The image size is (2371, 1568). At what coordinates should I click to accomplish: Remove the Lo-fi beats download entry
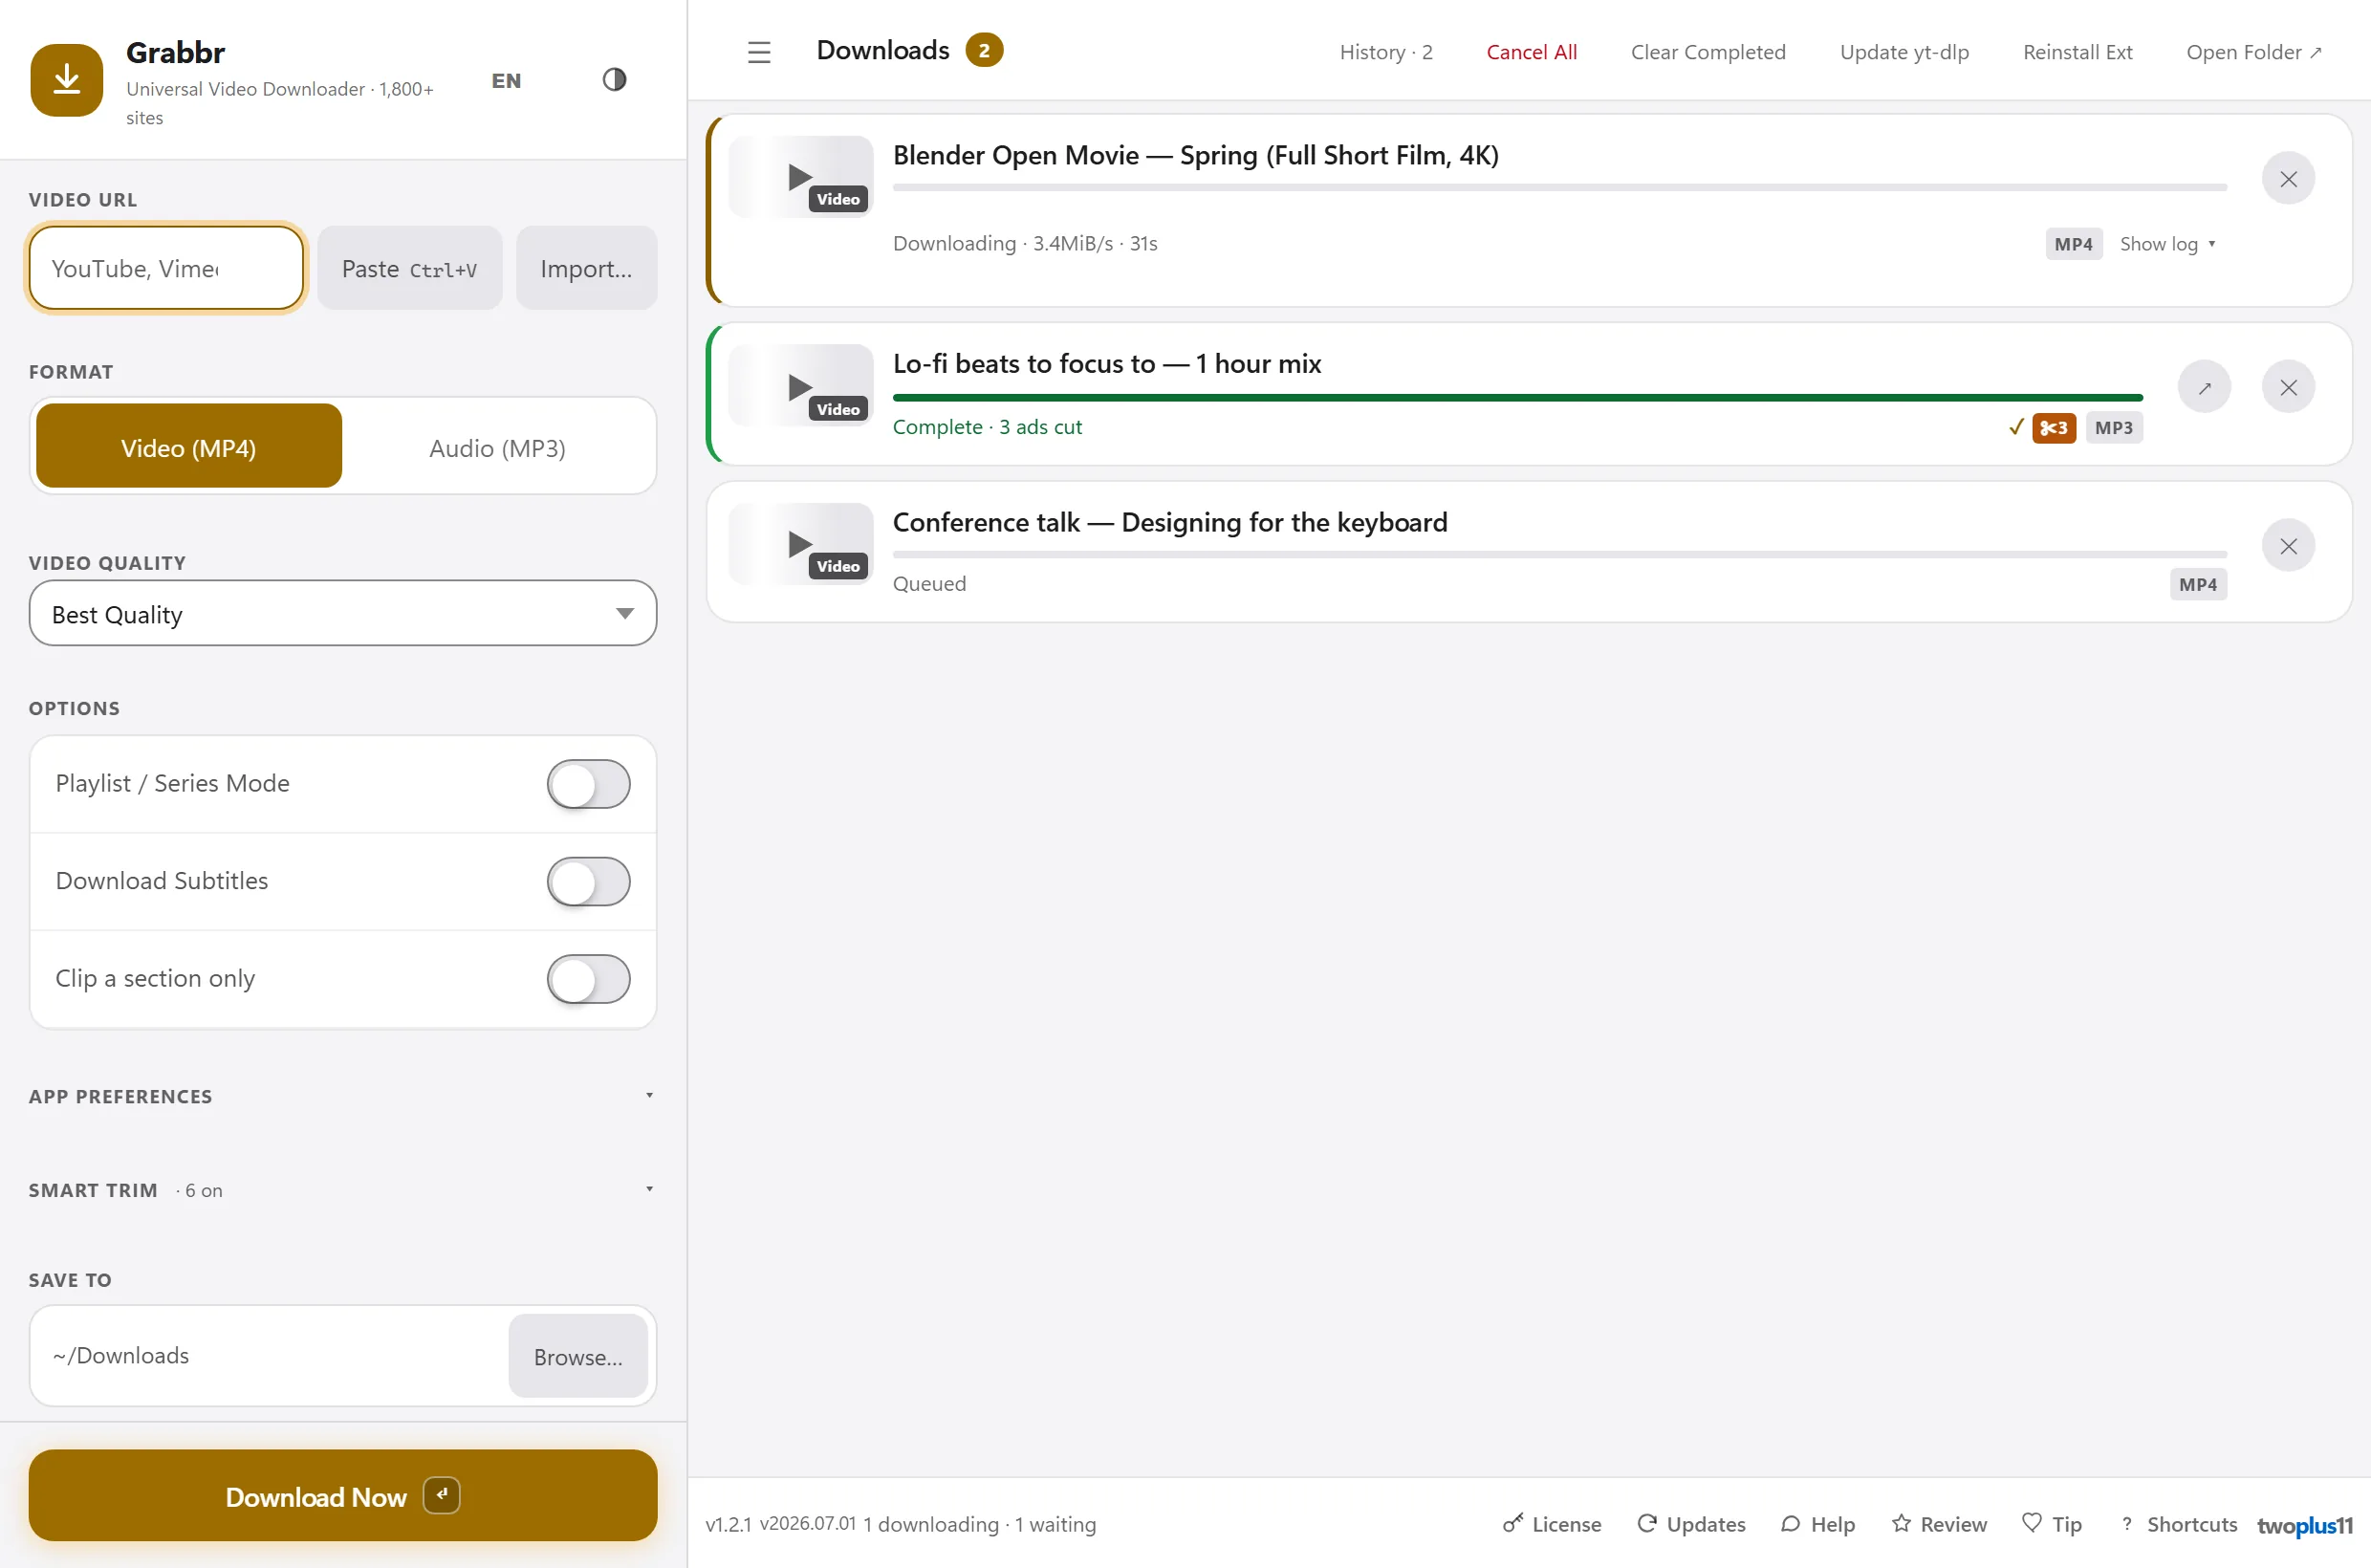click(x=2288, y=387)
